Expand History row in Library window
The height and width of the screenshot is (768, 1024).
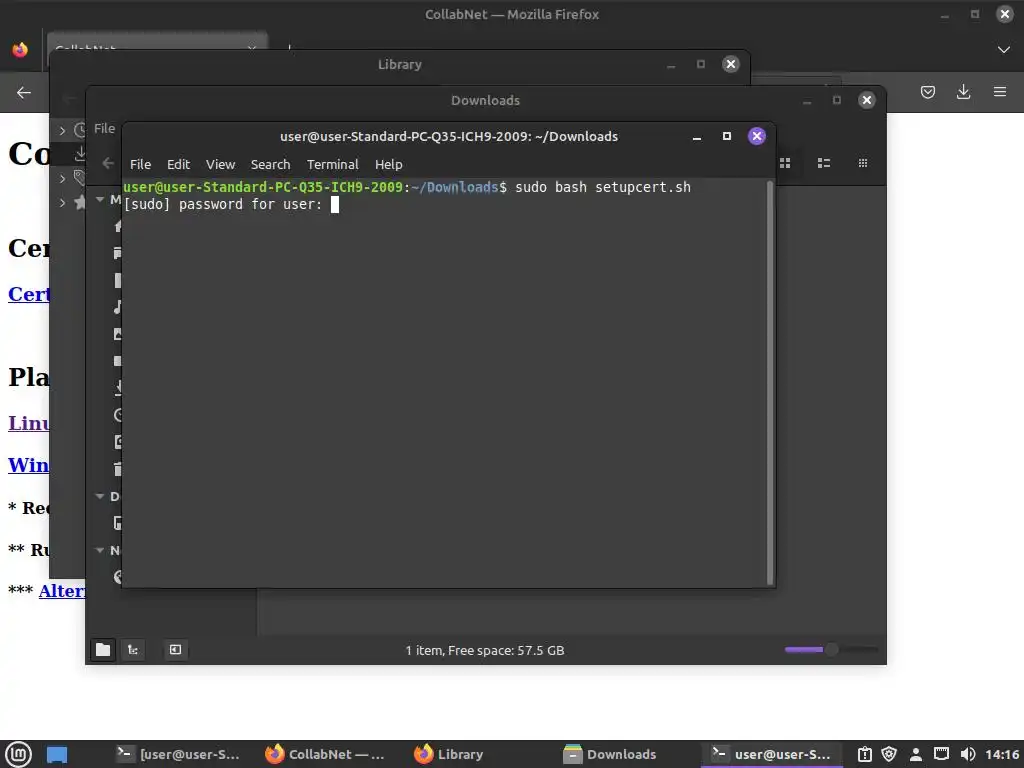[62, 130]
